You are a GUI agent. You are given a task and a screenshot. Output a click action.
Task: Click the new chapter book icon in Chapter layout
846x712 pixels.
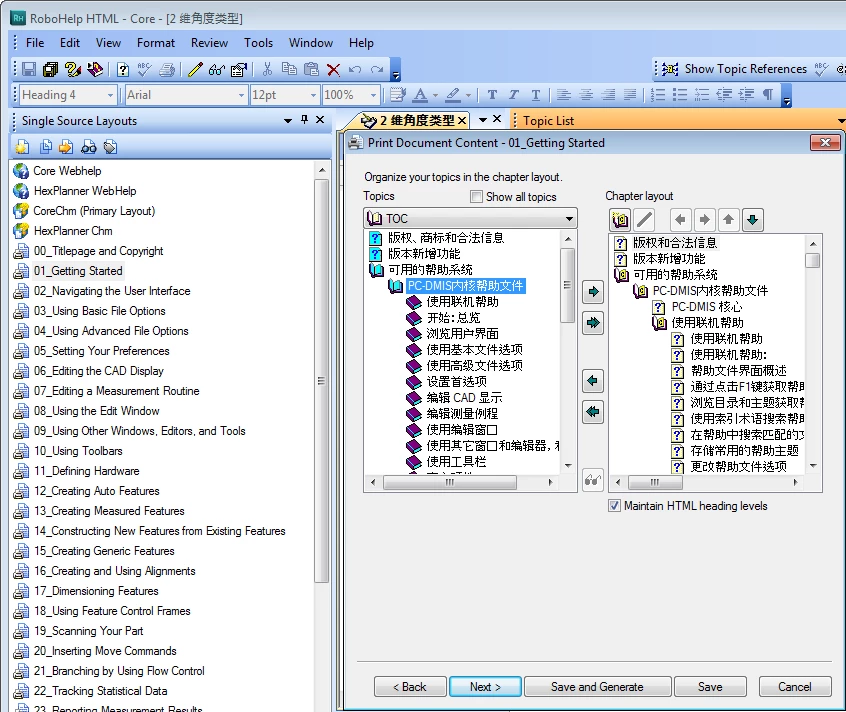pyautogui.click(x=620, y=220)
